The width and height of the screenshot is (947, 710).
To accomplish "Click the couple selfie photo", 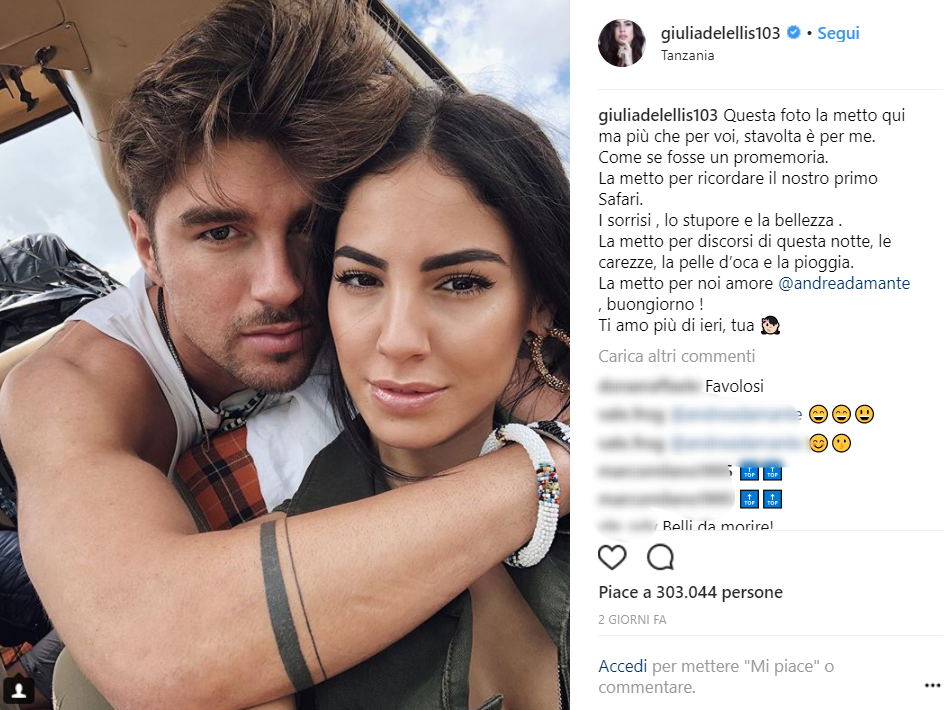I will point(285,355).
